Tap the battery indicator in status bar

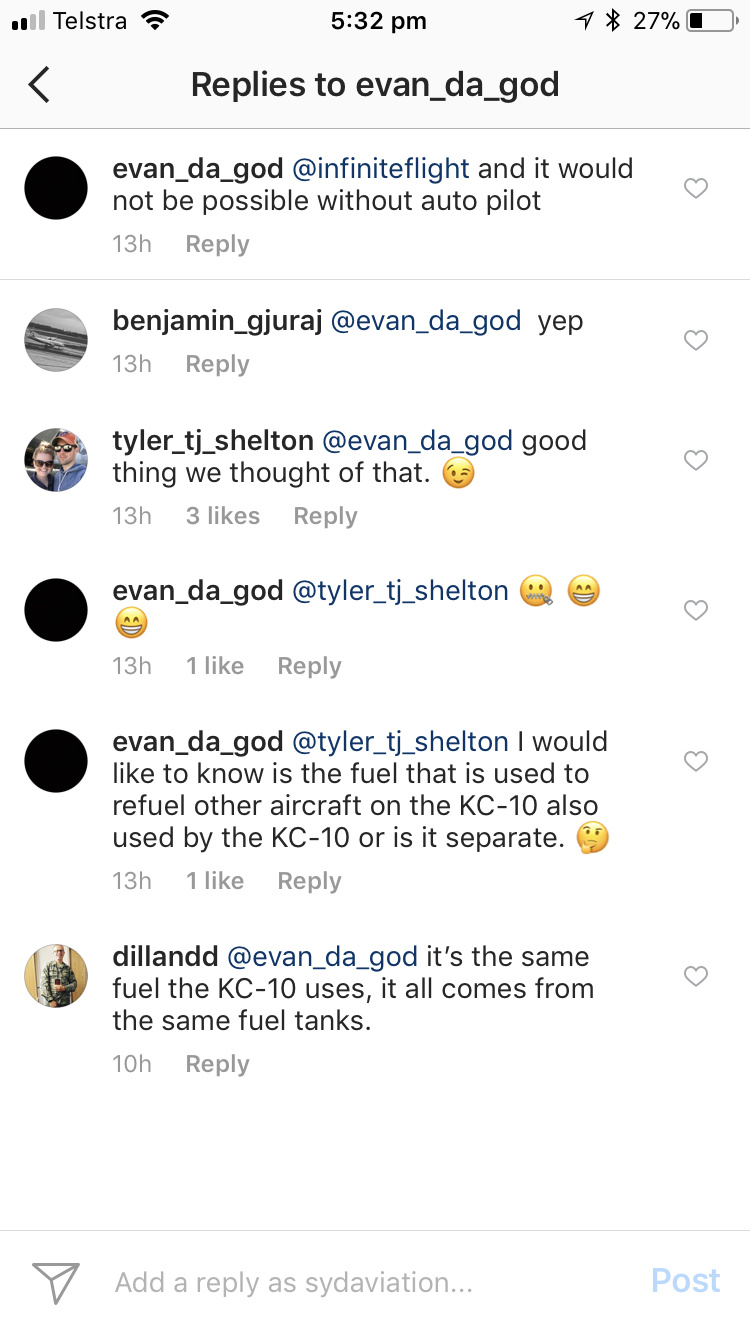pyautogui.click(x=710, y=21)
